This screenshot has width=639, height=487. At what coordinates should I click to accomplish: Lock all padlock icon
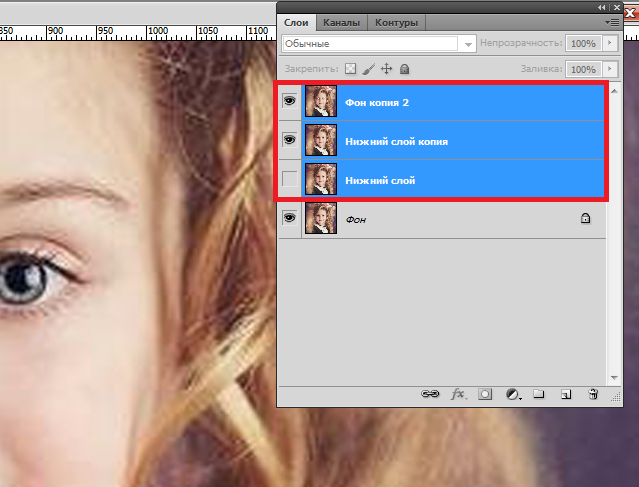tap(404, 69)
